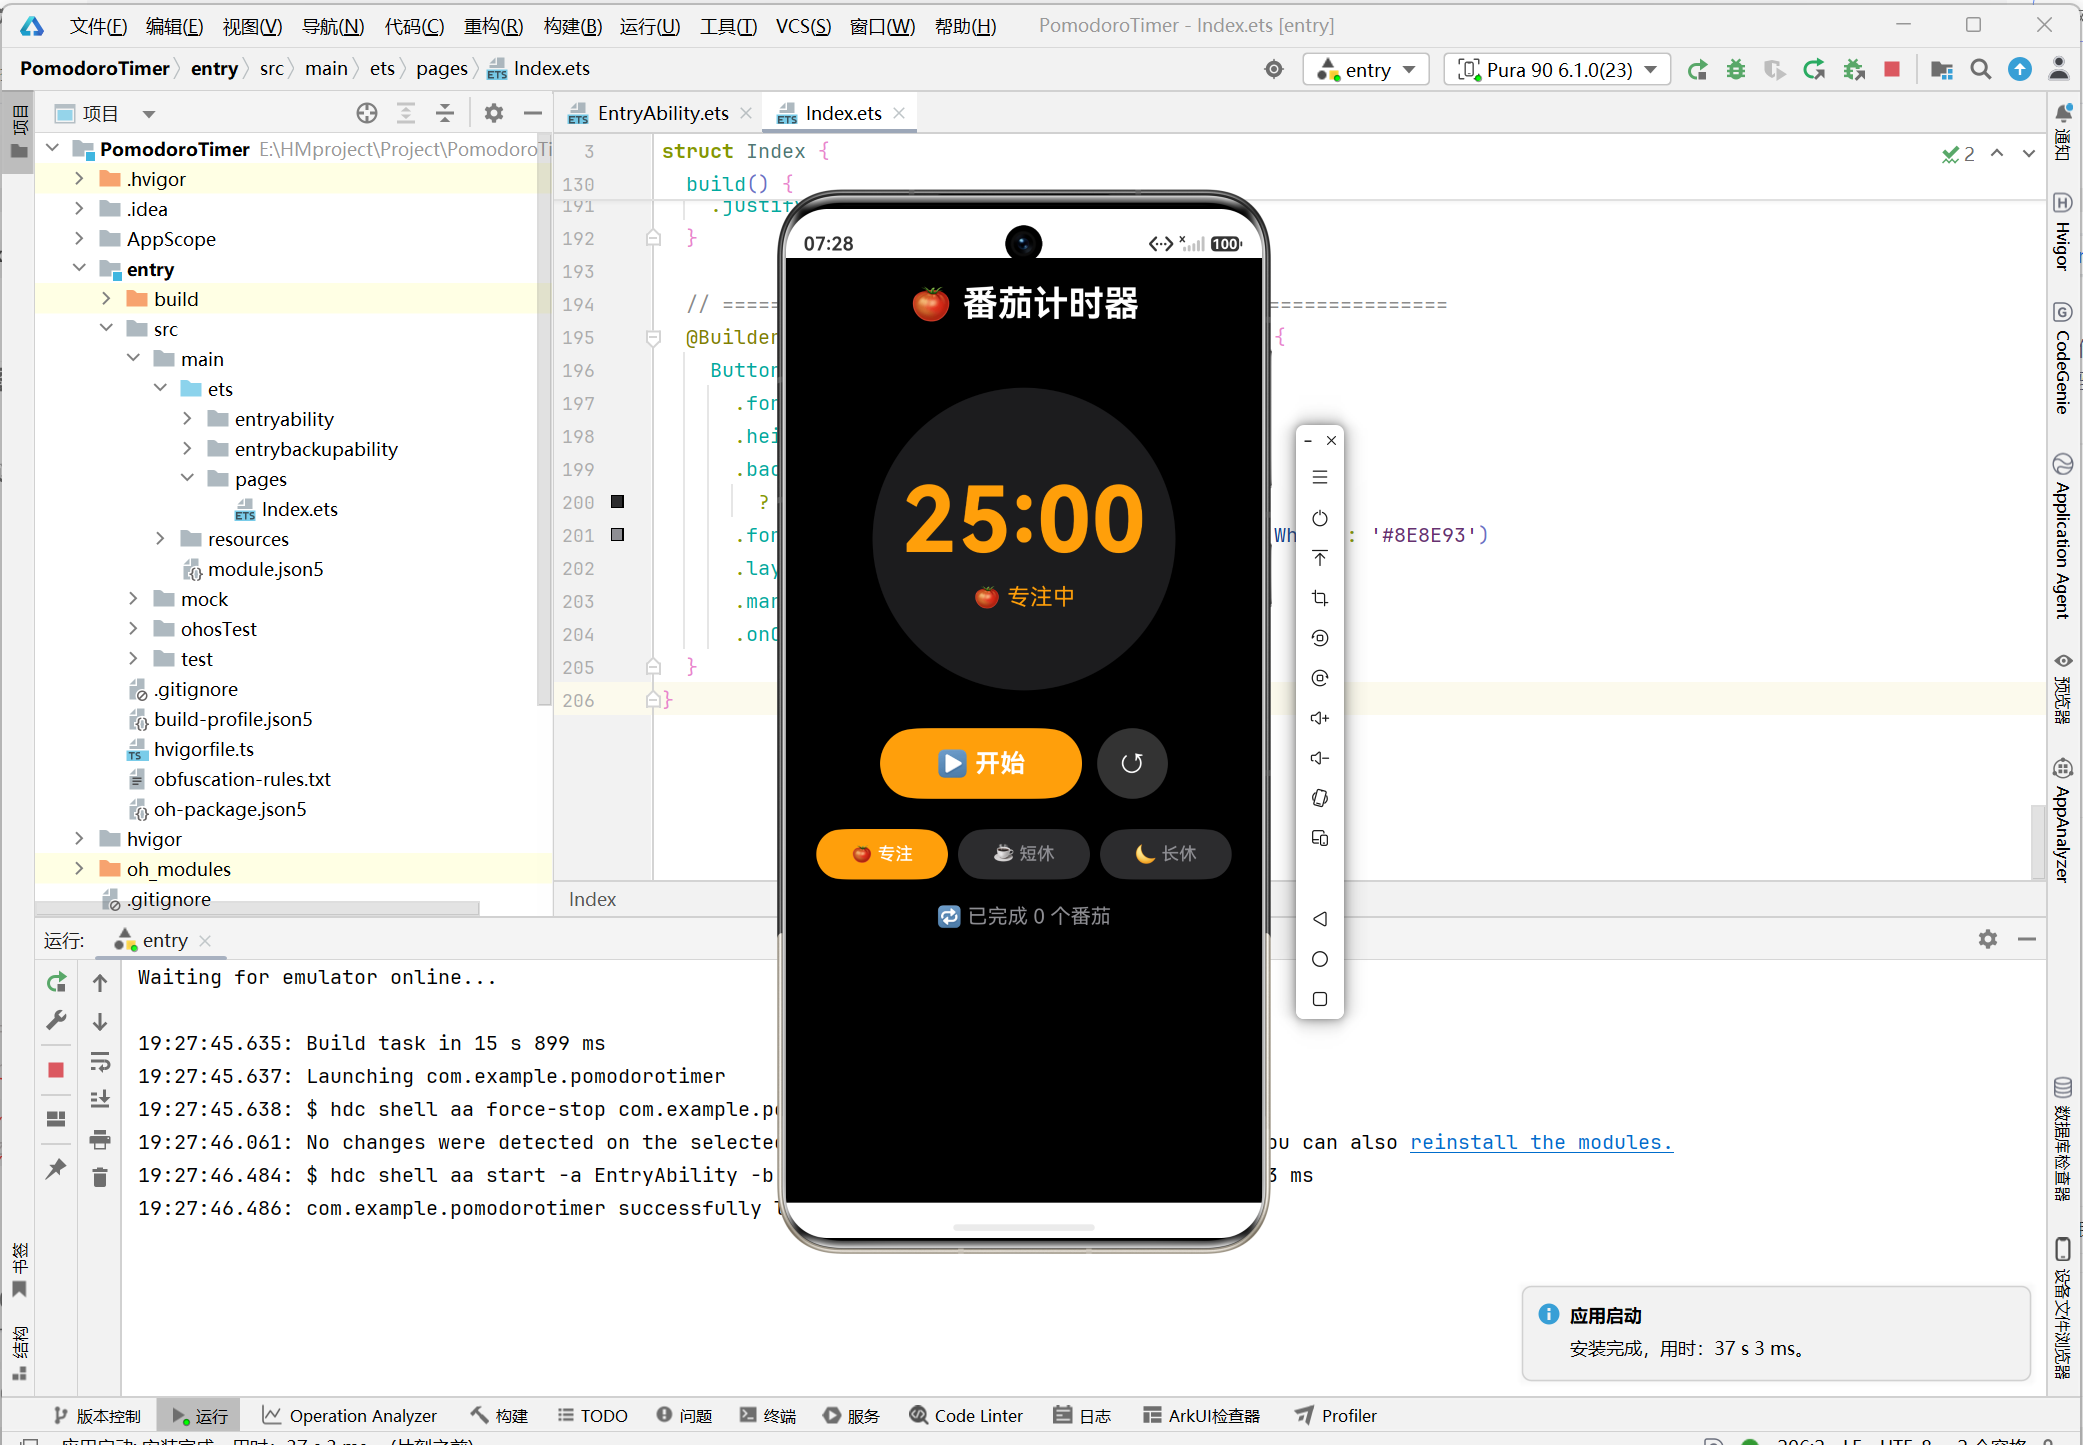This screenshot has width=2083, height=1445.
Task: Open Operation Analyzer tool window
Action: [x=349, y=1416]
